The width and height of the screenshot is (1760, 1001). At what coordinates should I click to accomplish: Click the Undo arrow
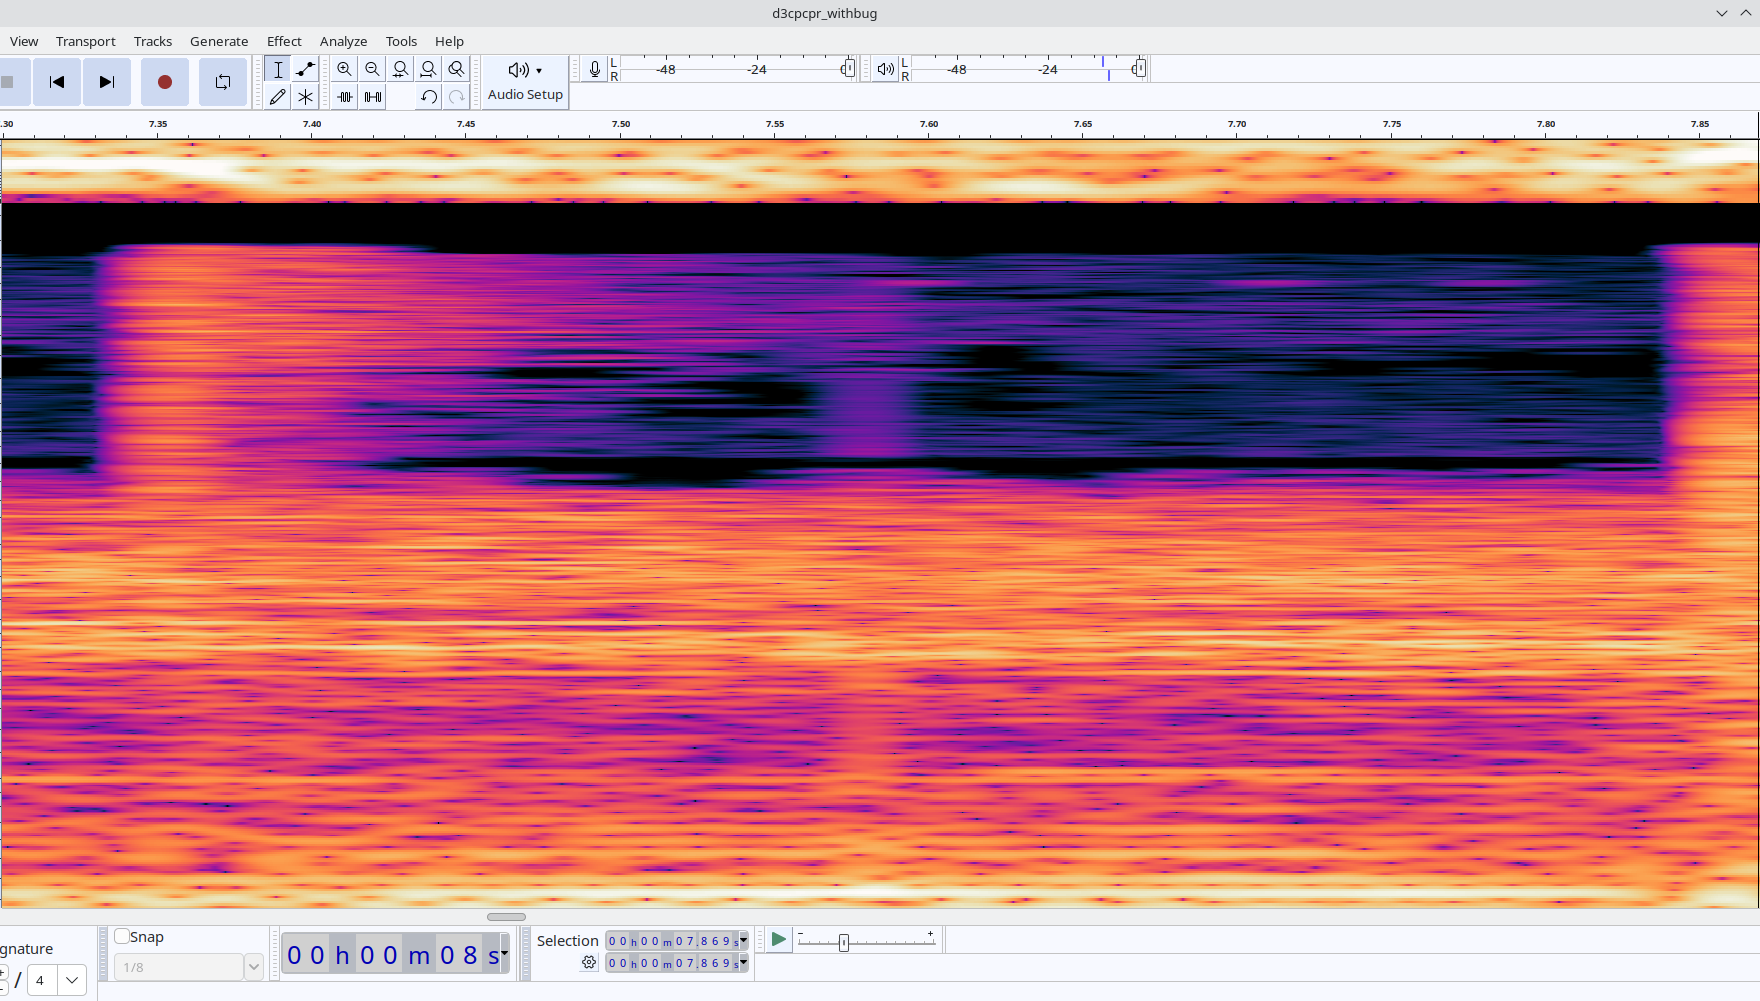point(429,97)
